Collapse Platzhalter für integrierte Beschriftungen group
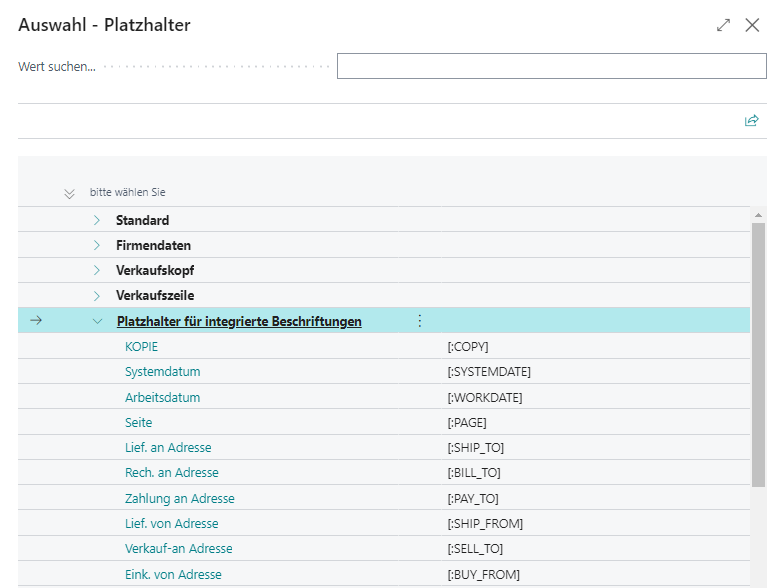 [97, 321]
